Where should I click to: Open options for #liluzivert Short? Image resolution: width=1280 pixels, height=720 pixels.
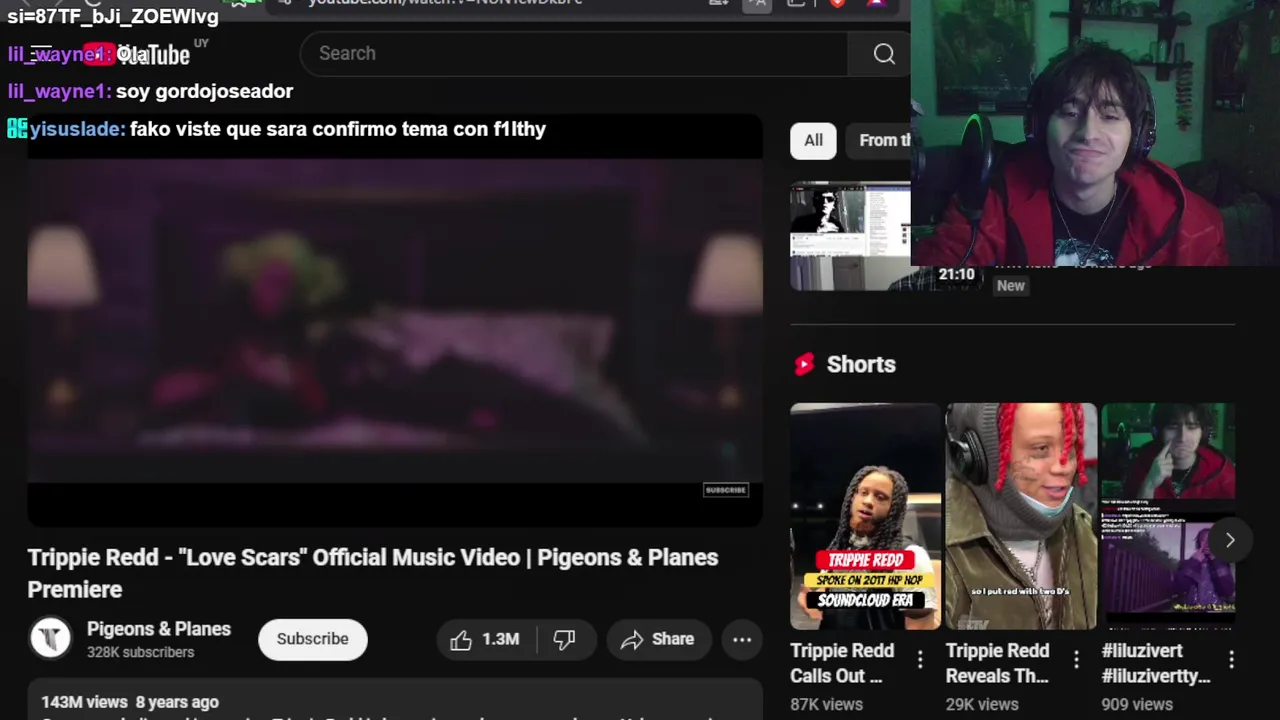point(1232,659)
